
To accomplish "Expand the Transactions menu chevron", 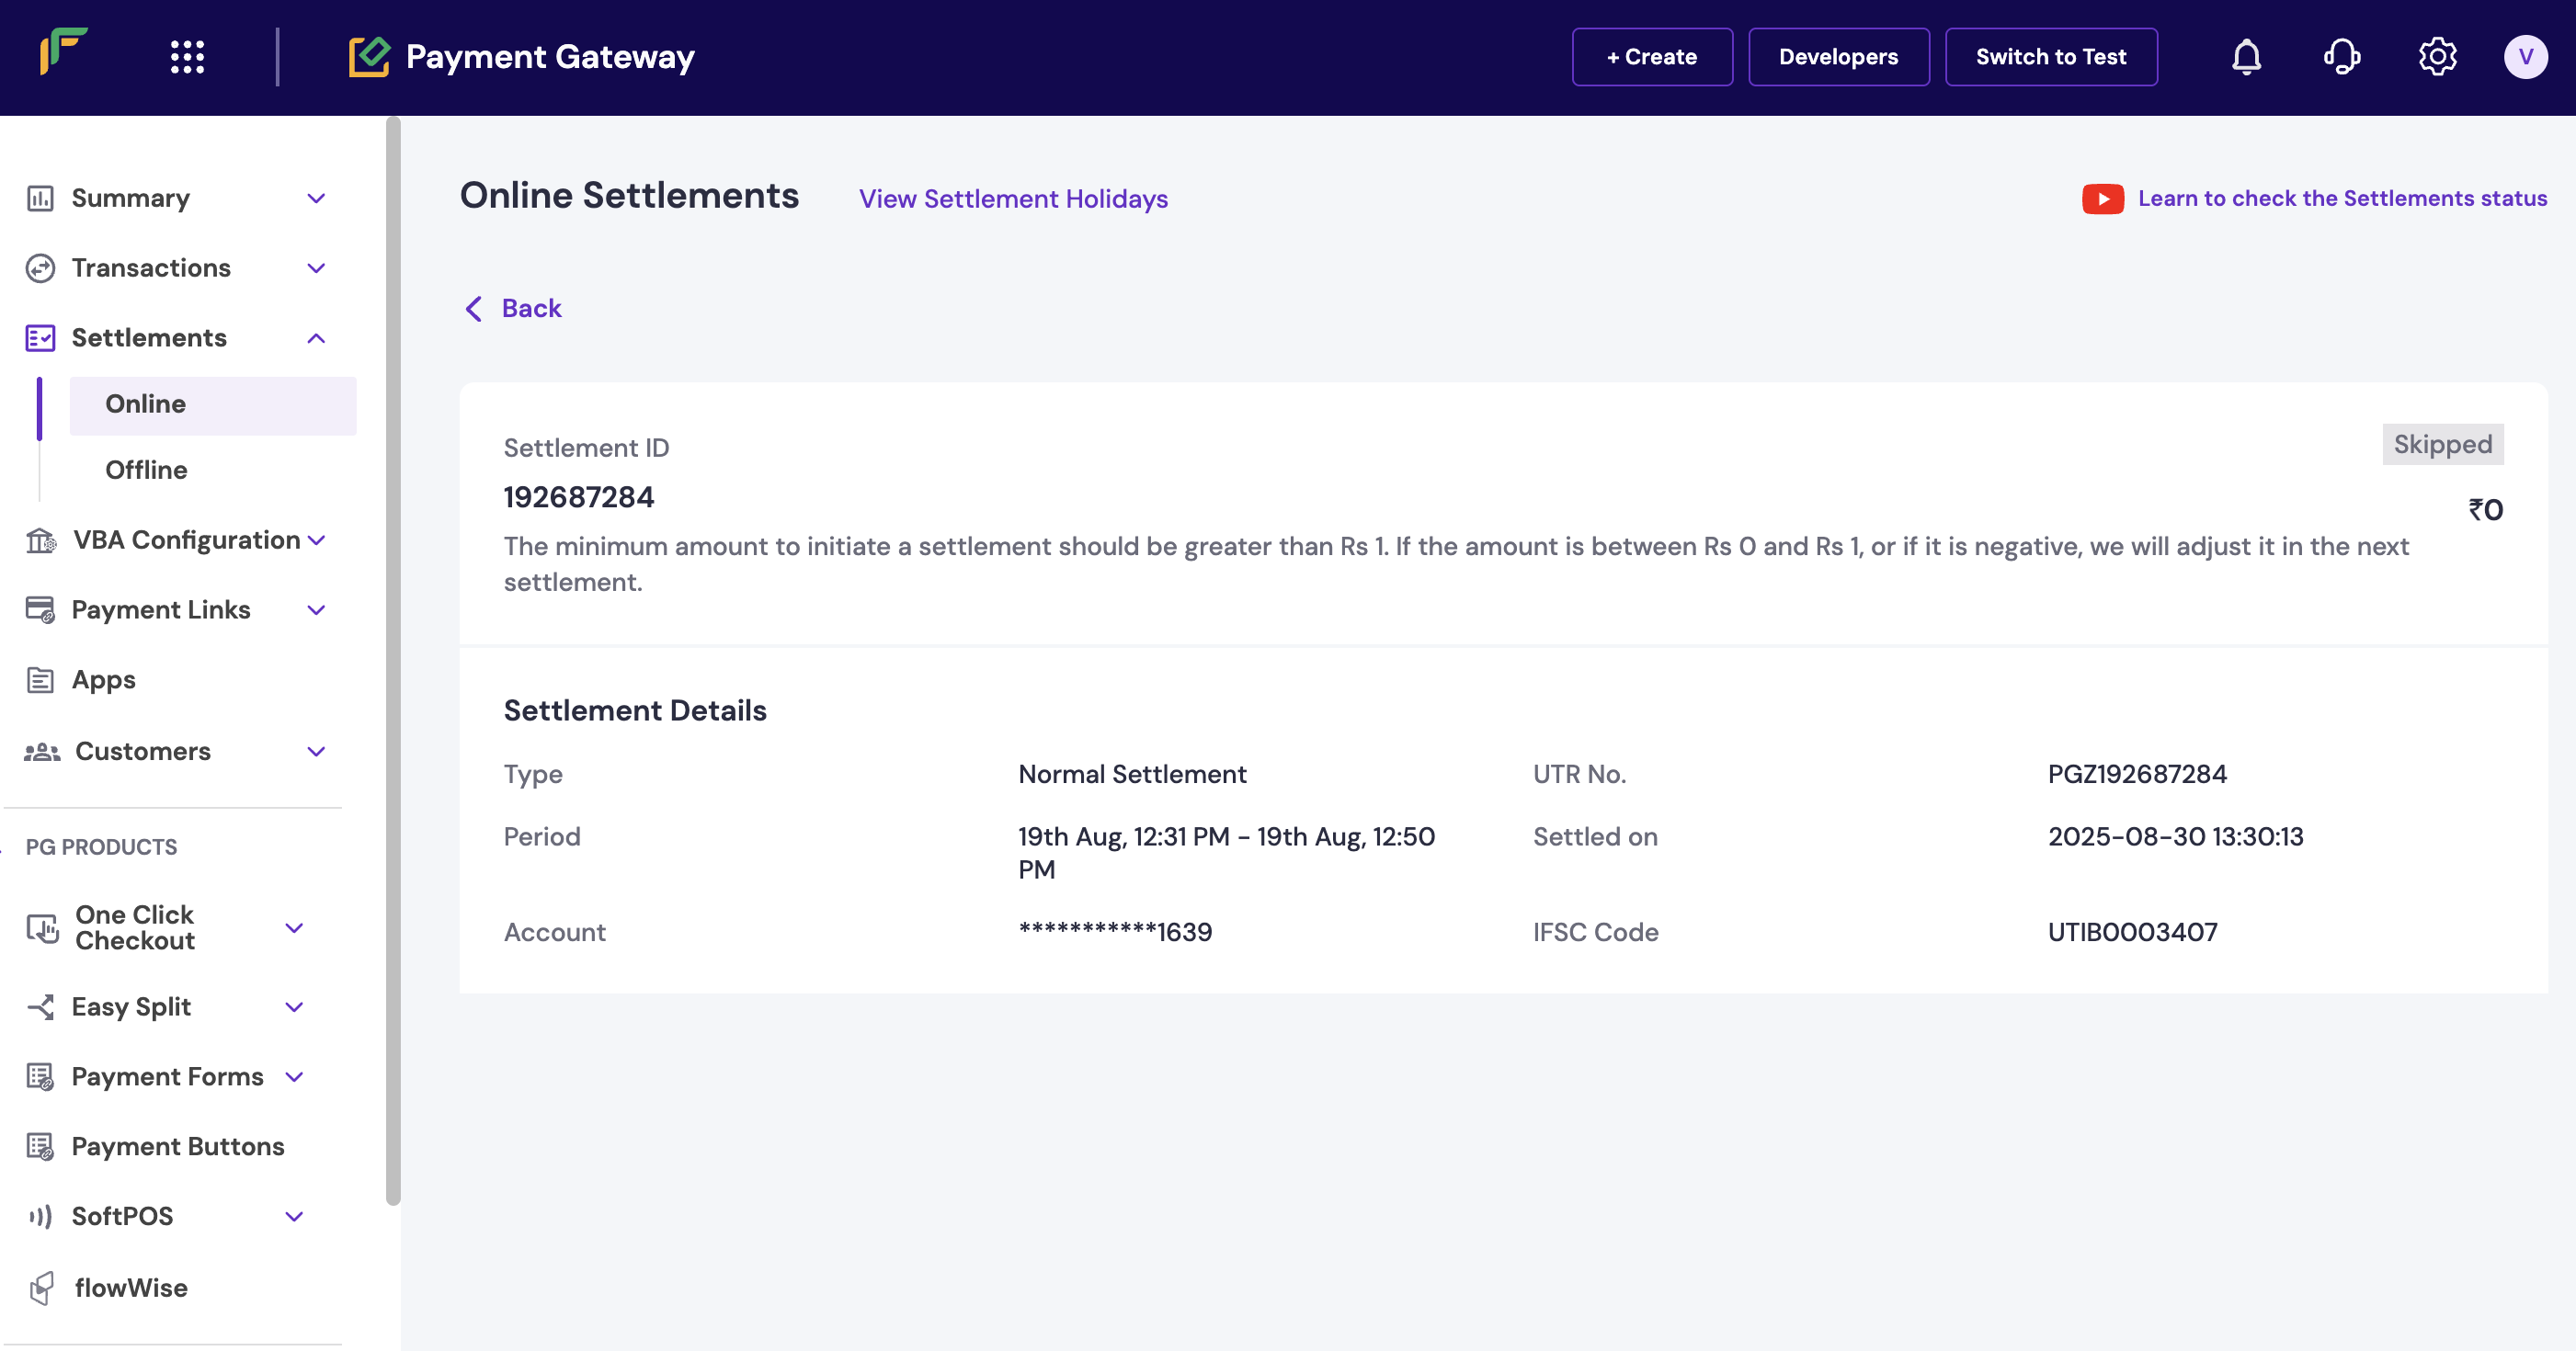I will pos(316,268).
